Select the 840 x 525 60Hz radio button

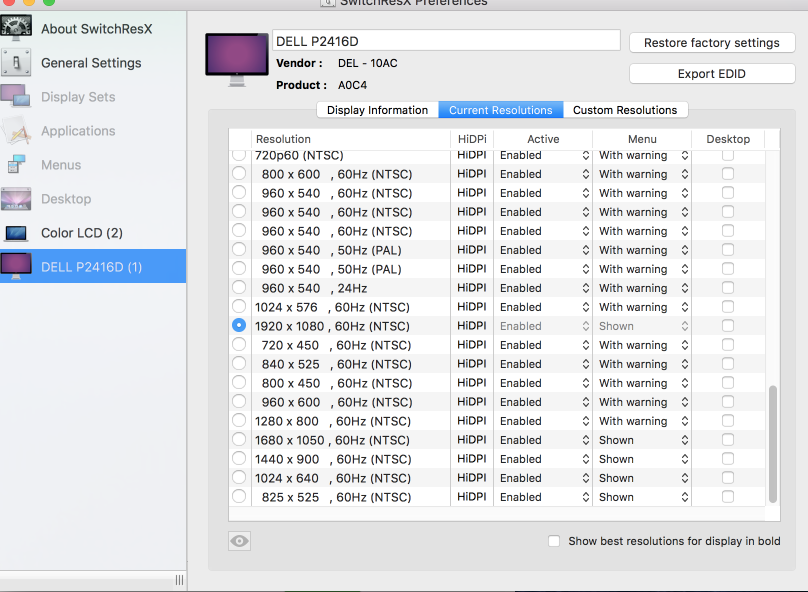click(x=239, y=363)
